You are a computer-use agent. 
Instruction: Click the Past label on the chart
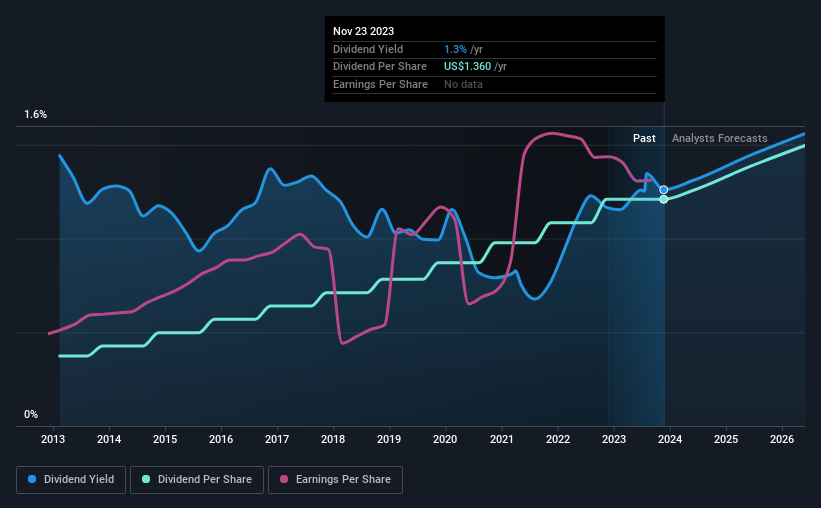point(644,138)
